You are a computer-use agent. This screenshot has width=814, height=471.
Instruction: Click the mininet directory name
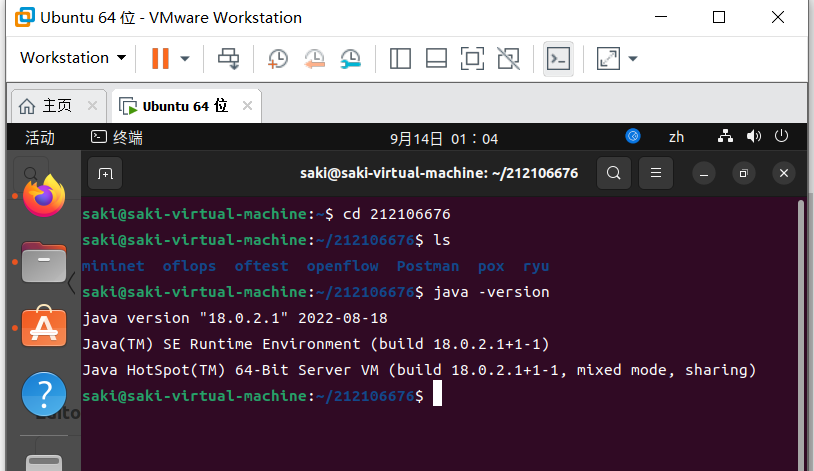coord(113,266)
